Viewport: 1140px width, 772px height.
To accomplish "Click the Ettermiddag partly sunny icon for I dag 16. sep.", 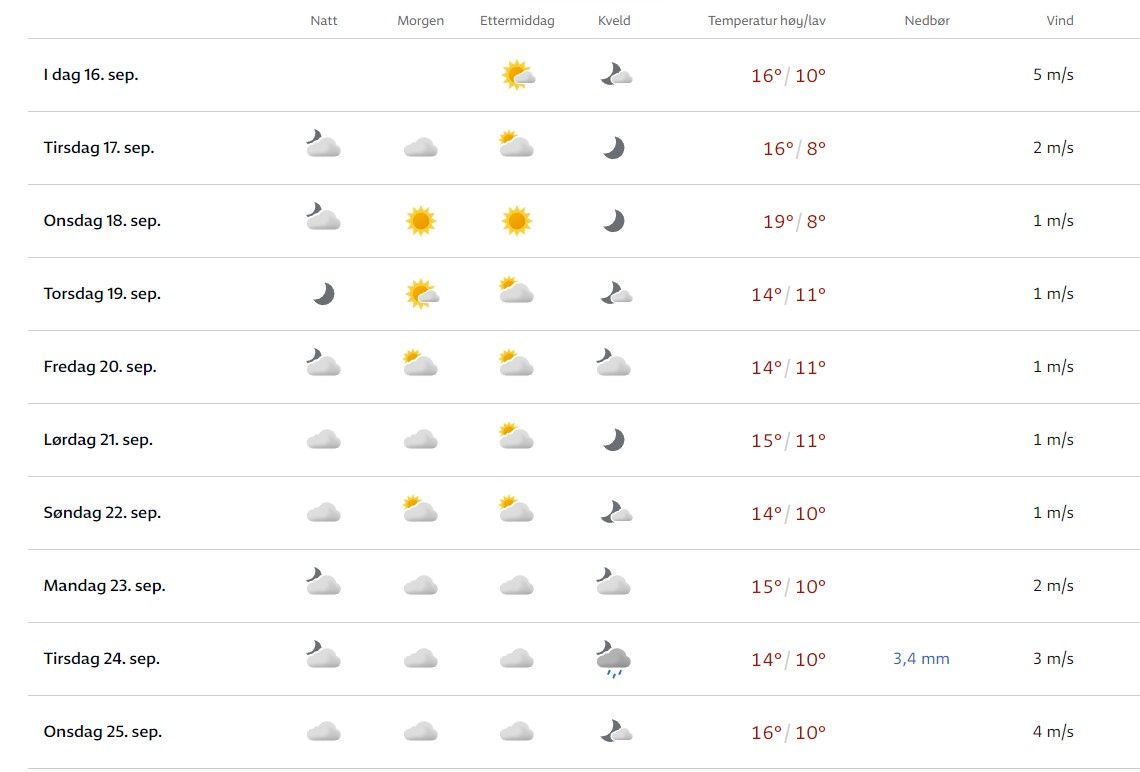I will pyautogui.click(x=517, y=75).
